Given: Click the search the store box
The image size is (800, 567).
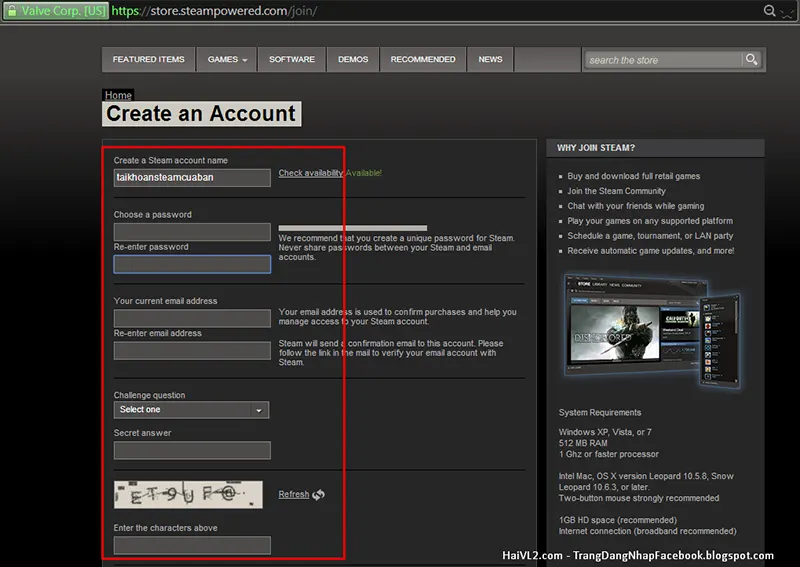Looking at the screenshot, I should pyautogui.click(x=663, y=60).
